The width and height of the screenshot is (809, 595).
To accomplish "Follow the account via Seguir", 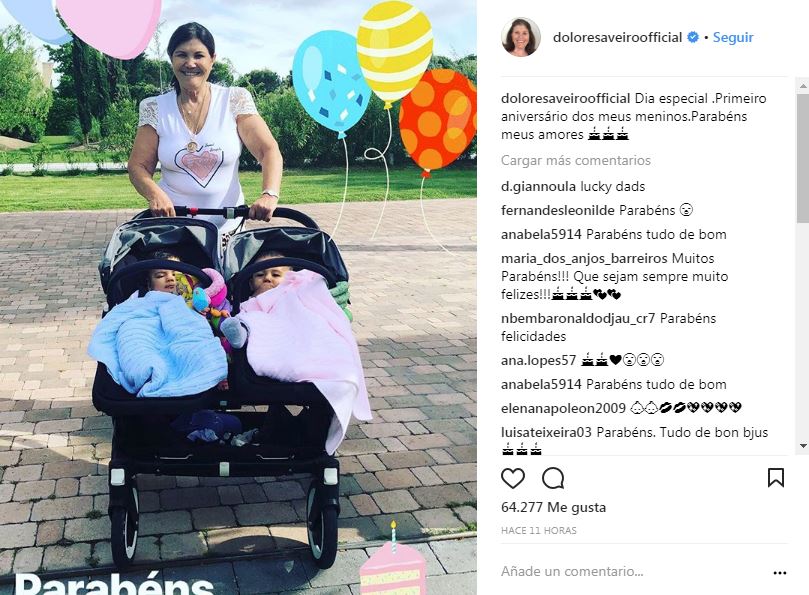I will (x=733, y=37).
